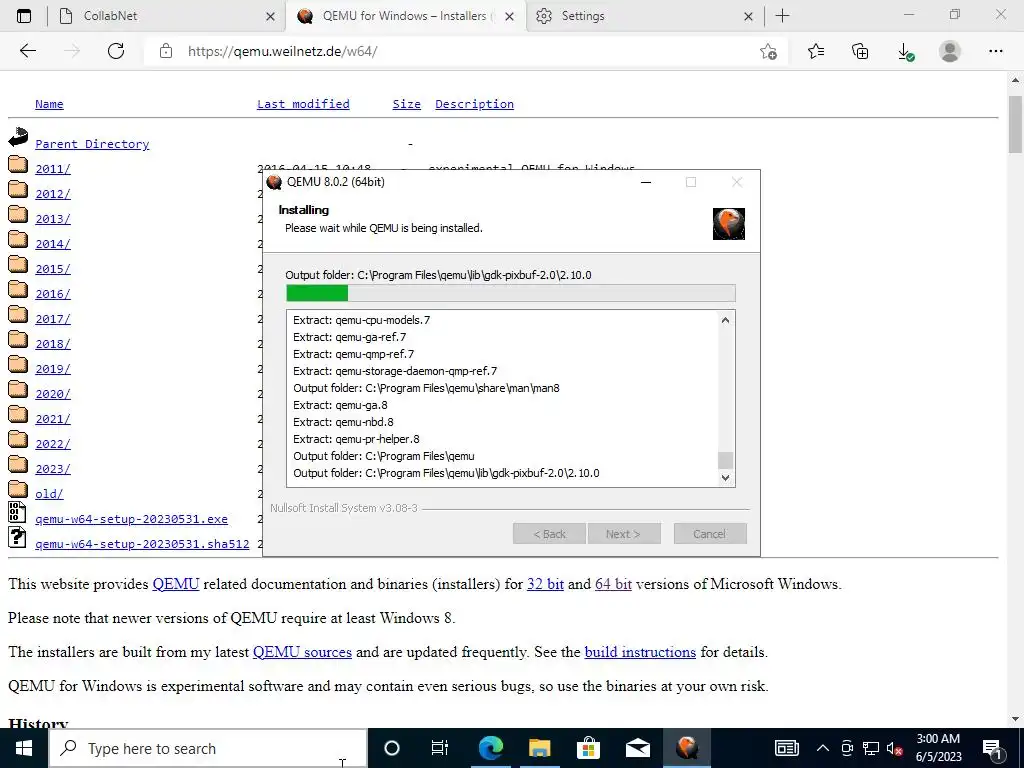Launch Microsoft Edge from taskbar
Viewport: 1024px width, 768px height.
(x=491, y=748)
